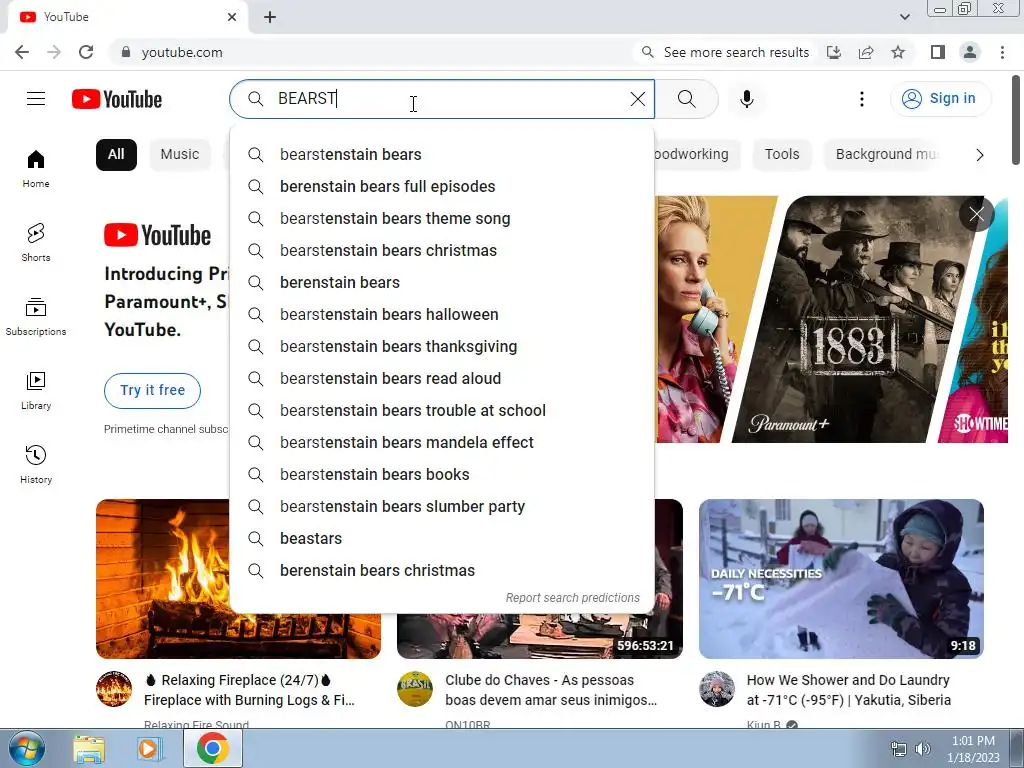Screen dimensions: 1024x768
Task: Show more chips with right arrow
Action: pos(979,155)
